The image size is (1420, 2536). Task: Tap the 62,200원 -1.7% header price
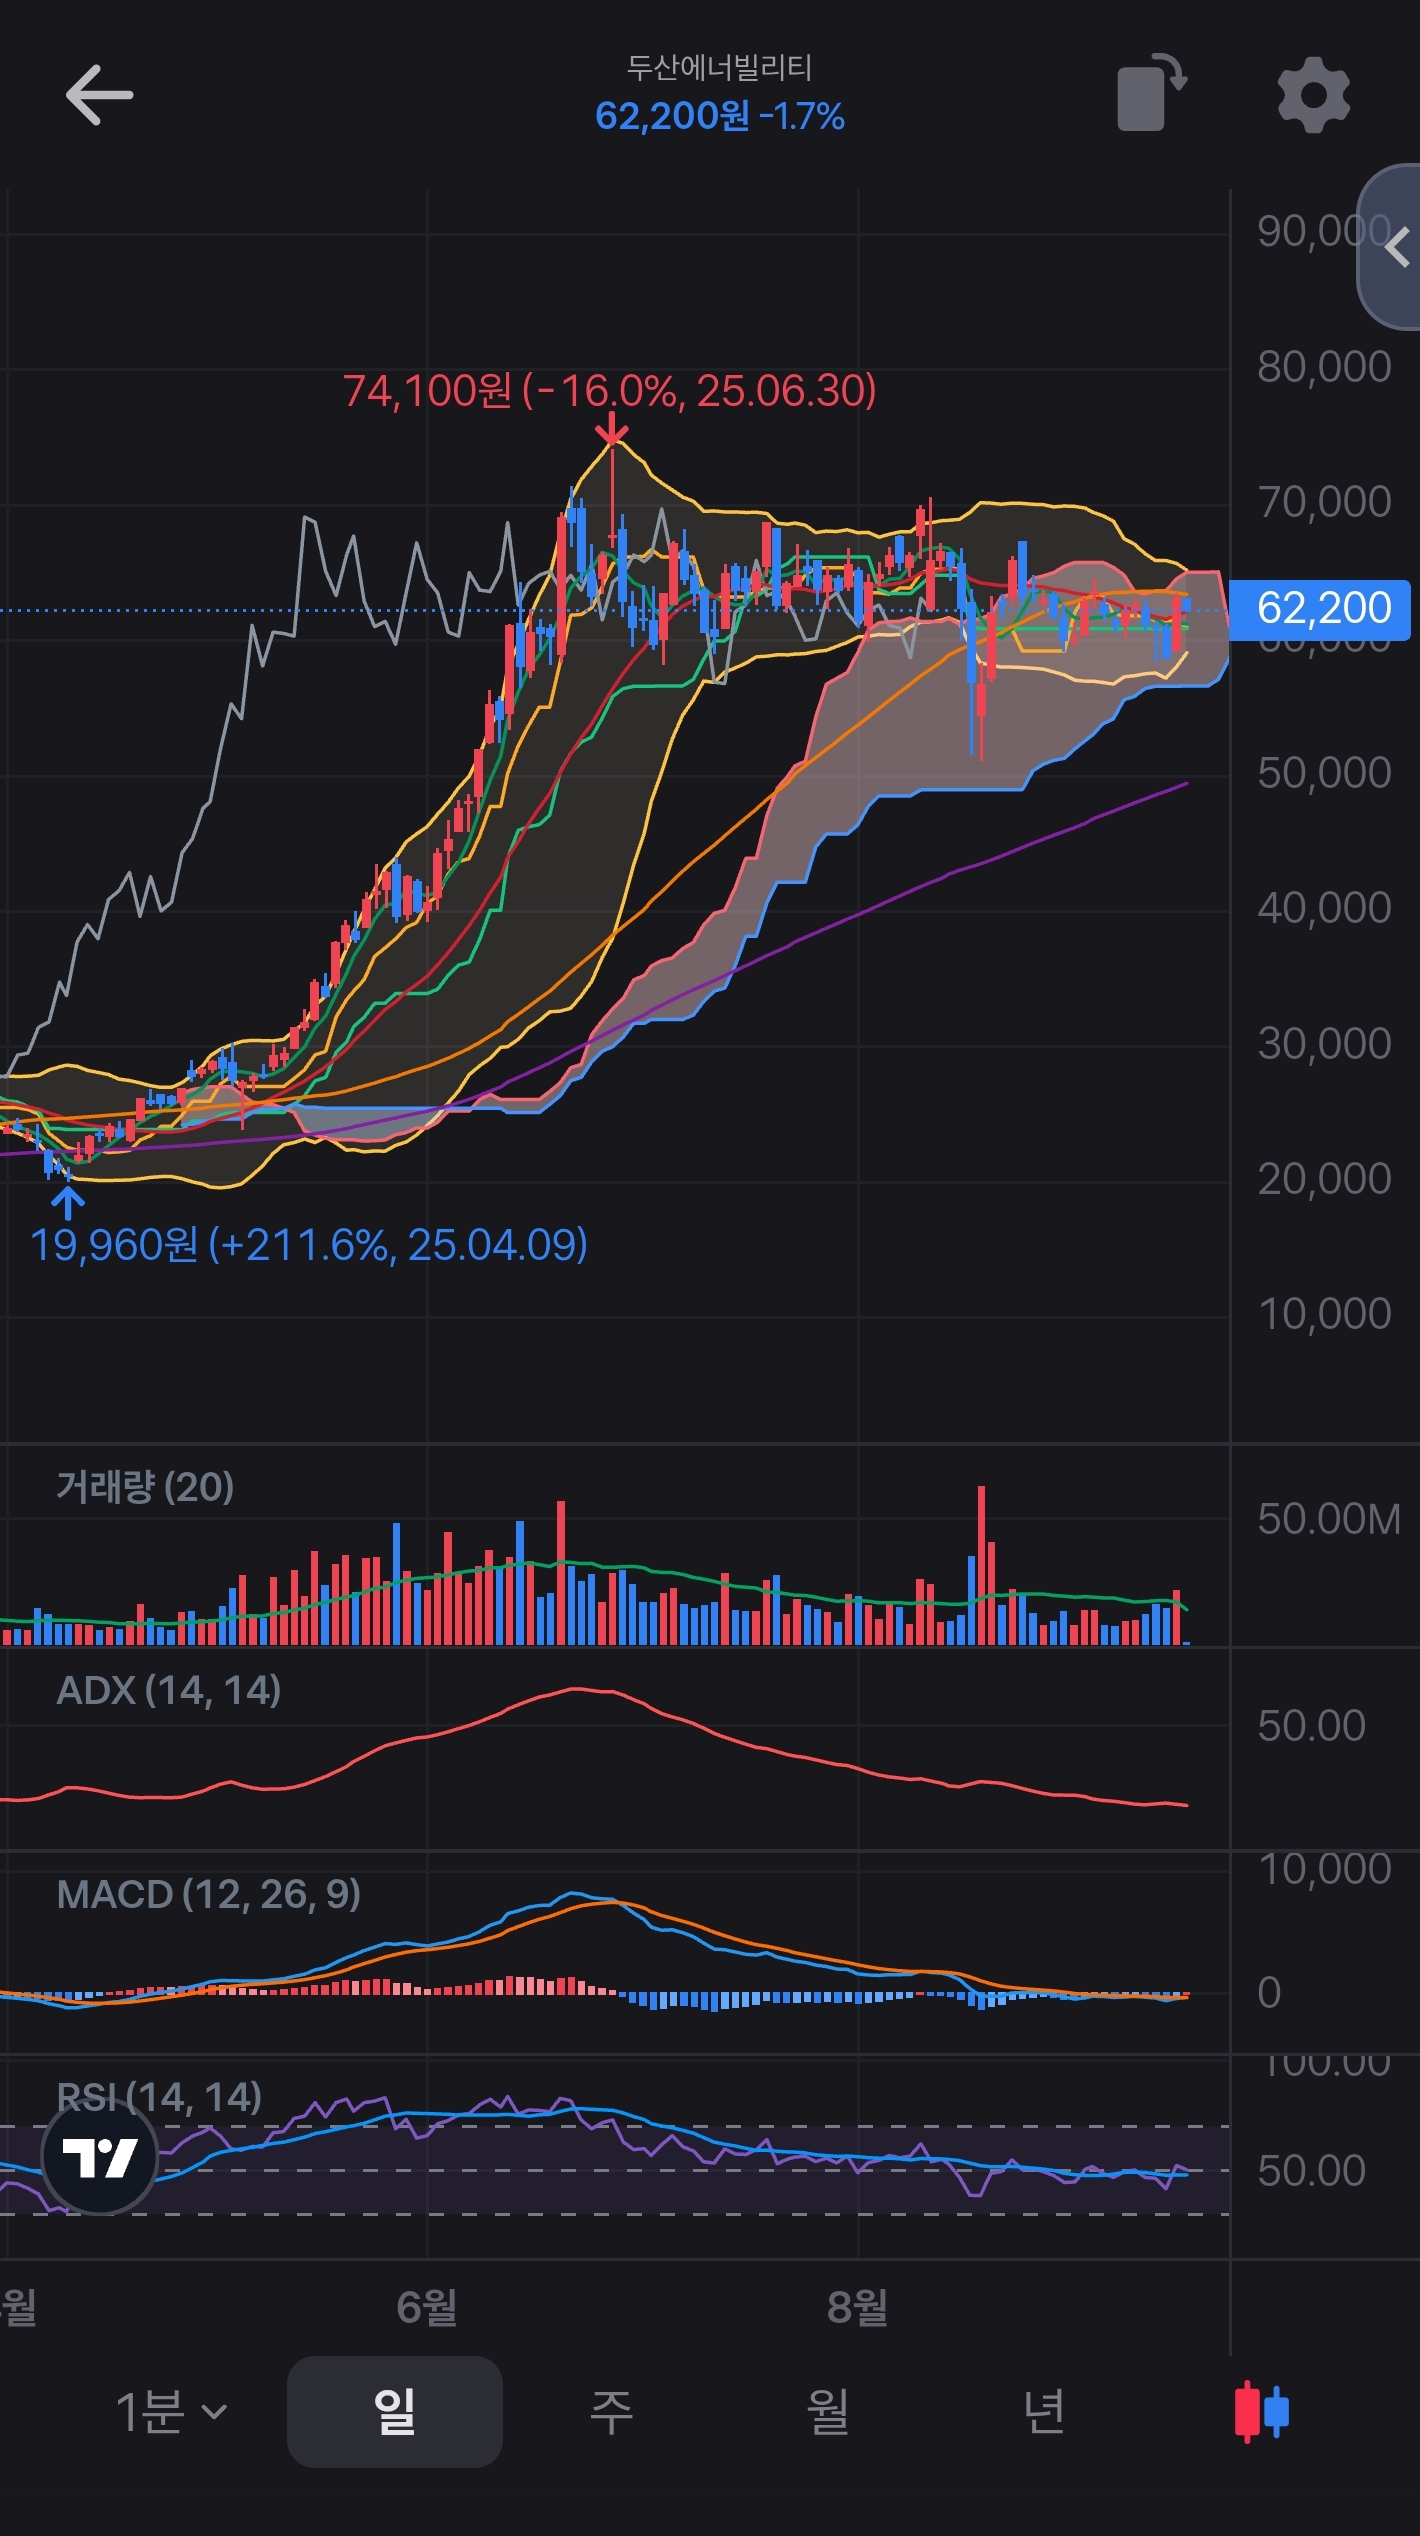[720, 117]
